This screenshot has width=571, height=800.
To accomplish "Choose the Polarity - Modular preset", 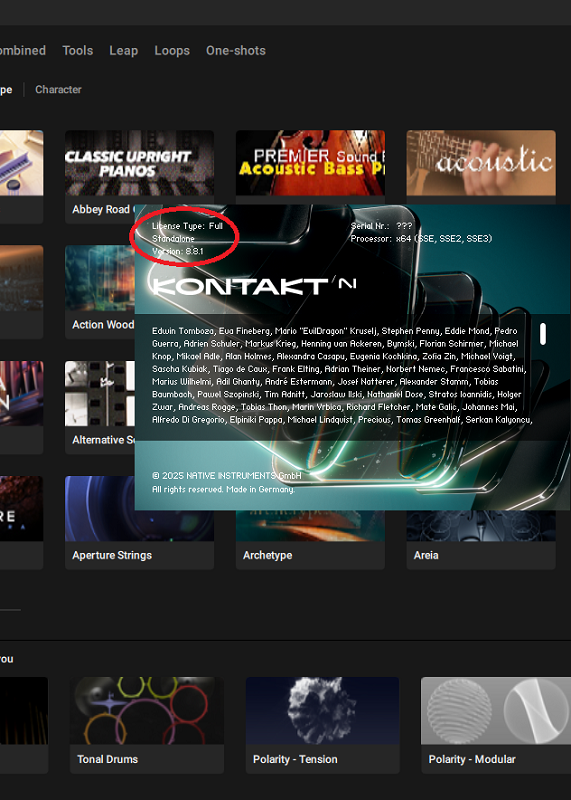I will [x=496, y=725].
